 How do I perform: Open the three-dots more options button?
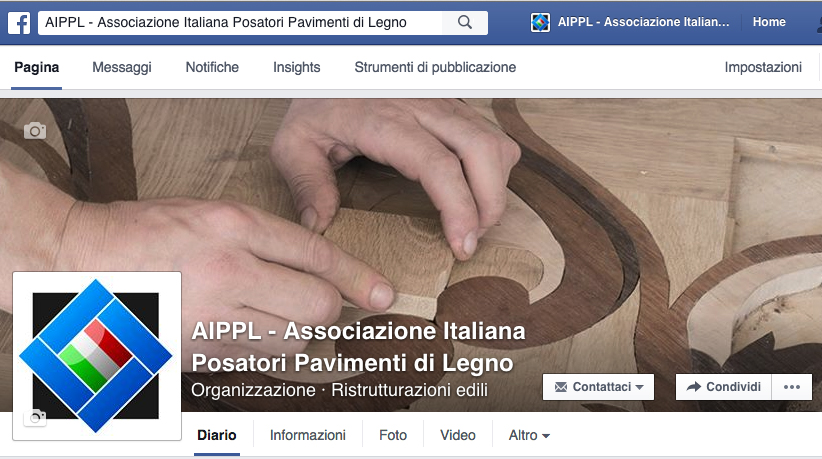tap(792, 387)
